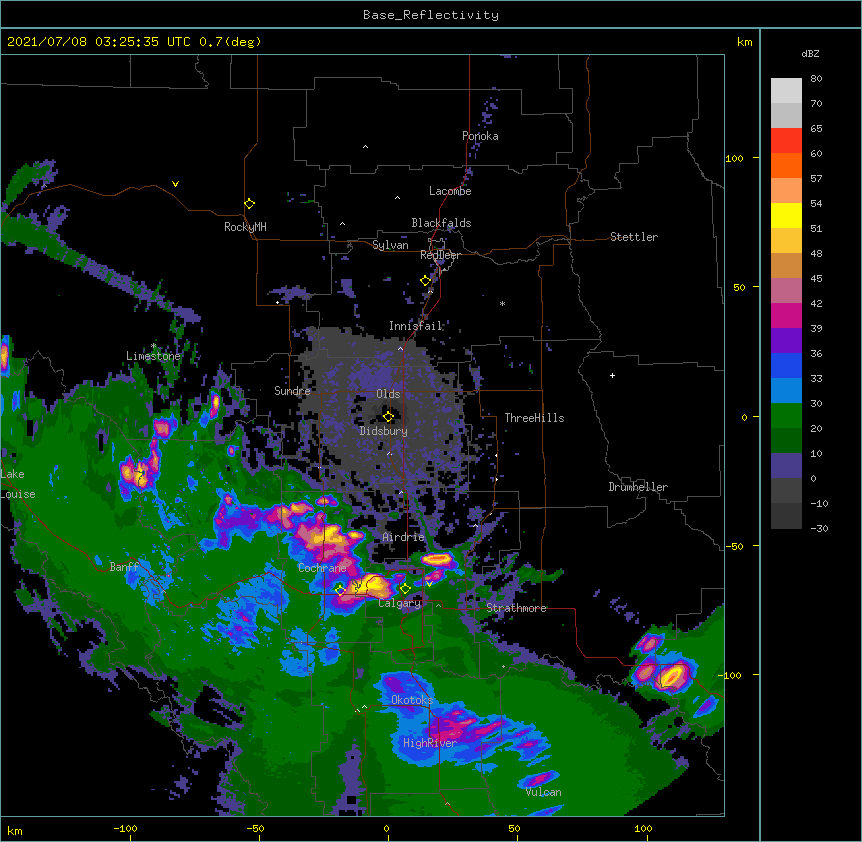Select the red 60-65 dBZ legend swatch
862x842 pixels.
(x=786, y=141)
